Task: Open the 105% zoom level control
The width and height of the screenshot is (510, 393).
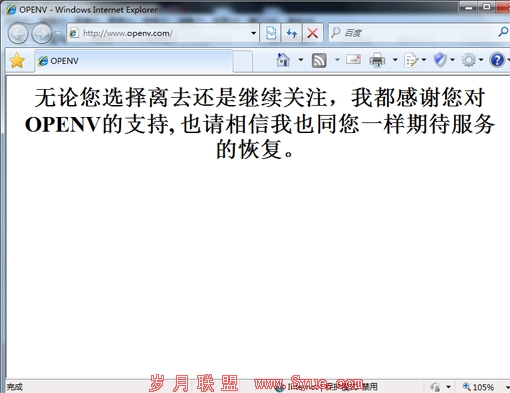Action: coord(478,387)
